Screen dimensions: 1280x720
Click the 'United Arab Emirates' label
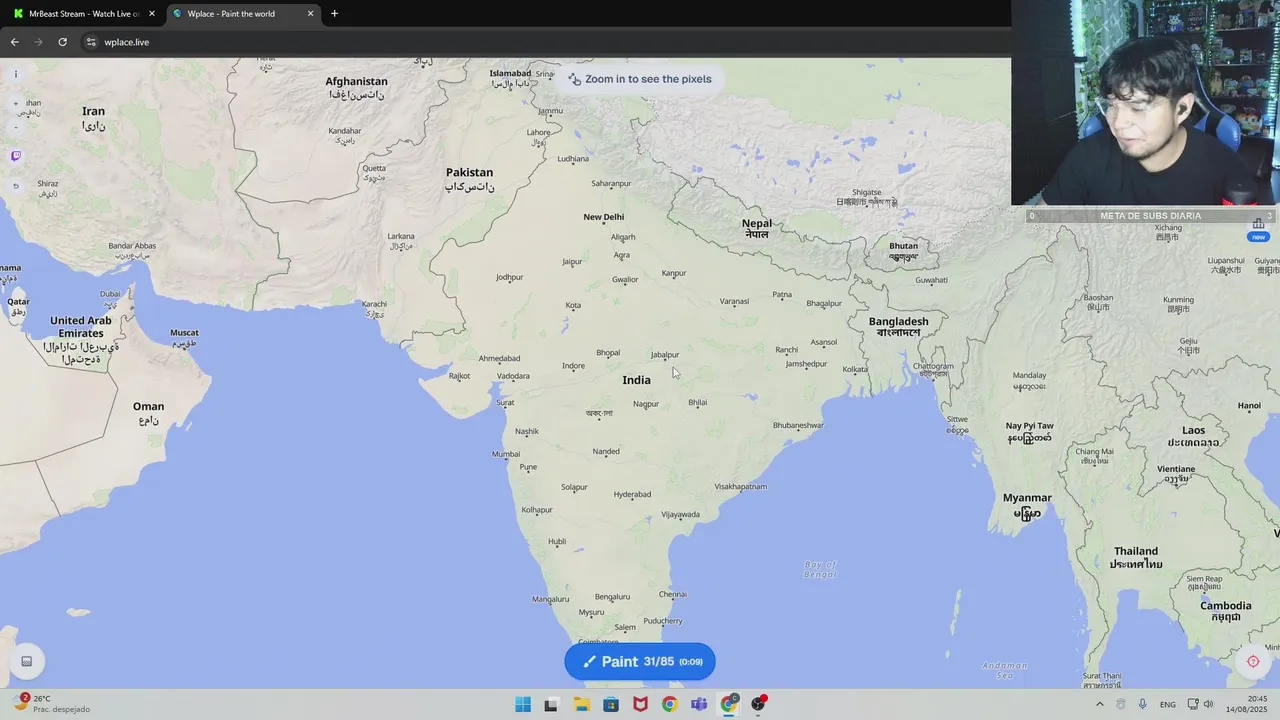point(81,327)
